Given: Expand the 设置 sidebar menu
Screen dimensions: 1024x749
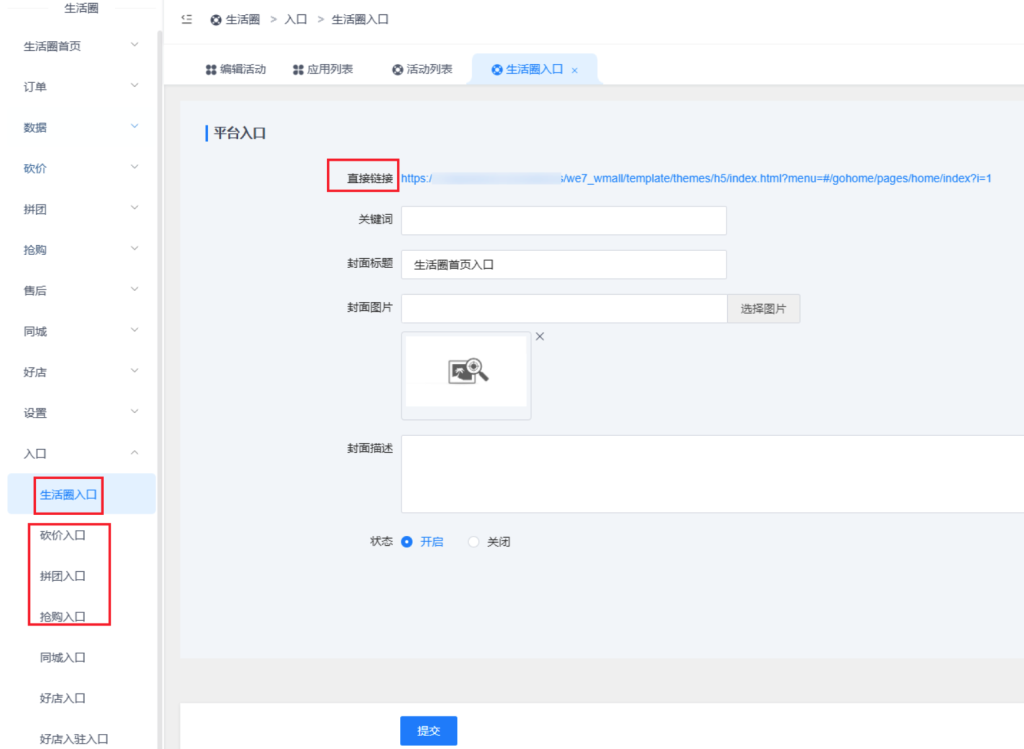Looking at the screenshot, I should [x=135, y=412].
